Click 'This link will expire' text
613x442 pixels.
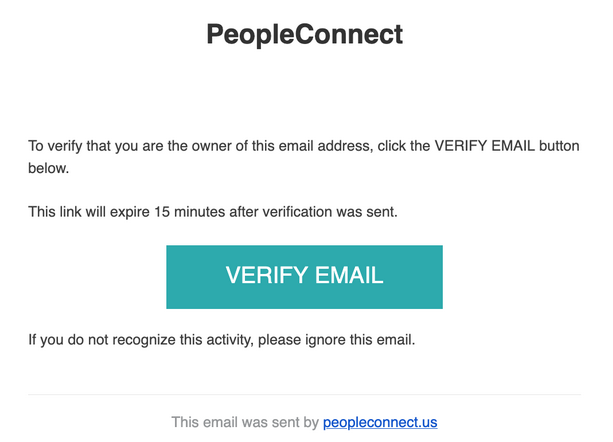click(x=92, y=211)
